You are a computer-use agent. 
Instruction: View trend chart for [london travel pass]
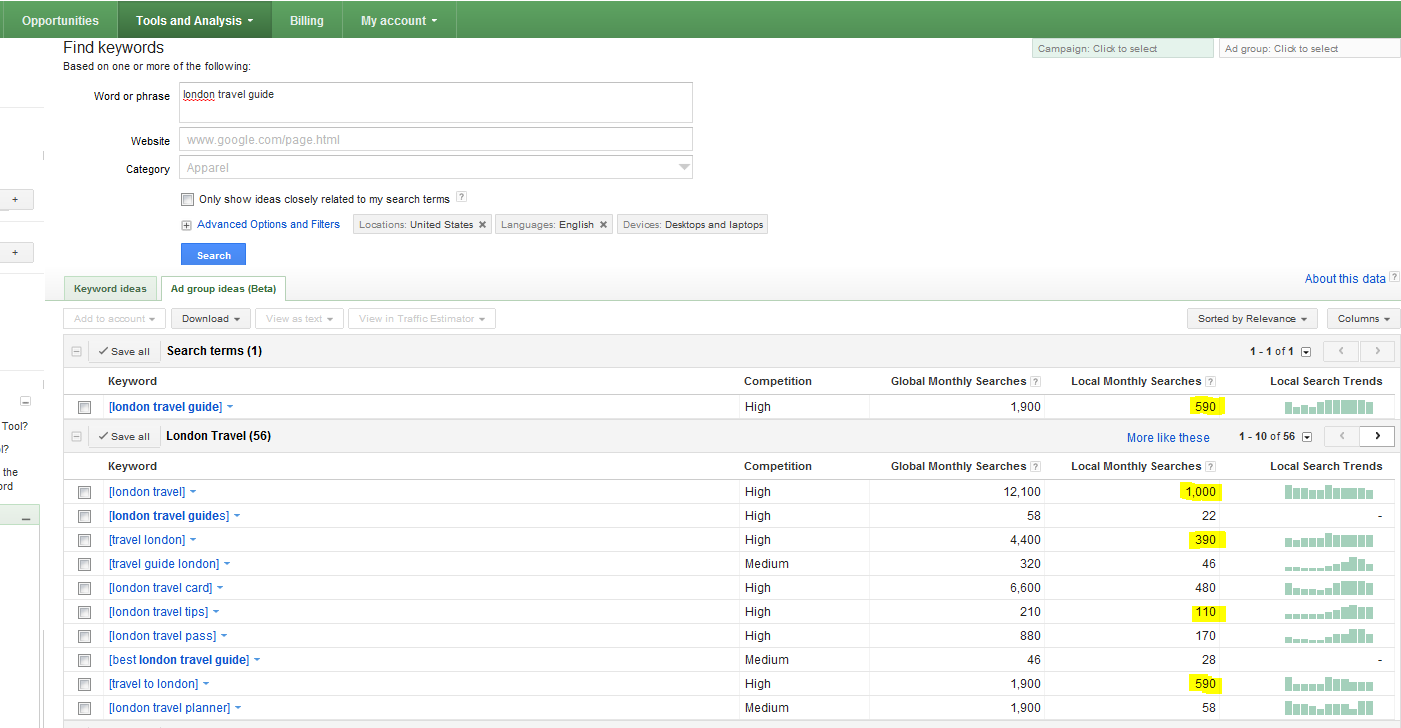[1329, 635]
